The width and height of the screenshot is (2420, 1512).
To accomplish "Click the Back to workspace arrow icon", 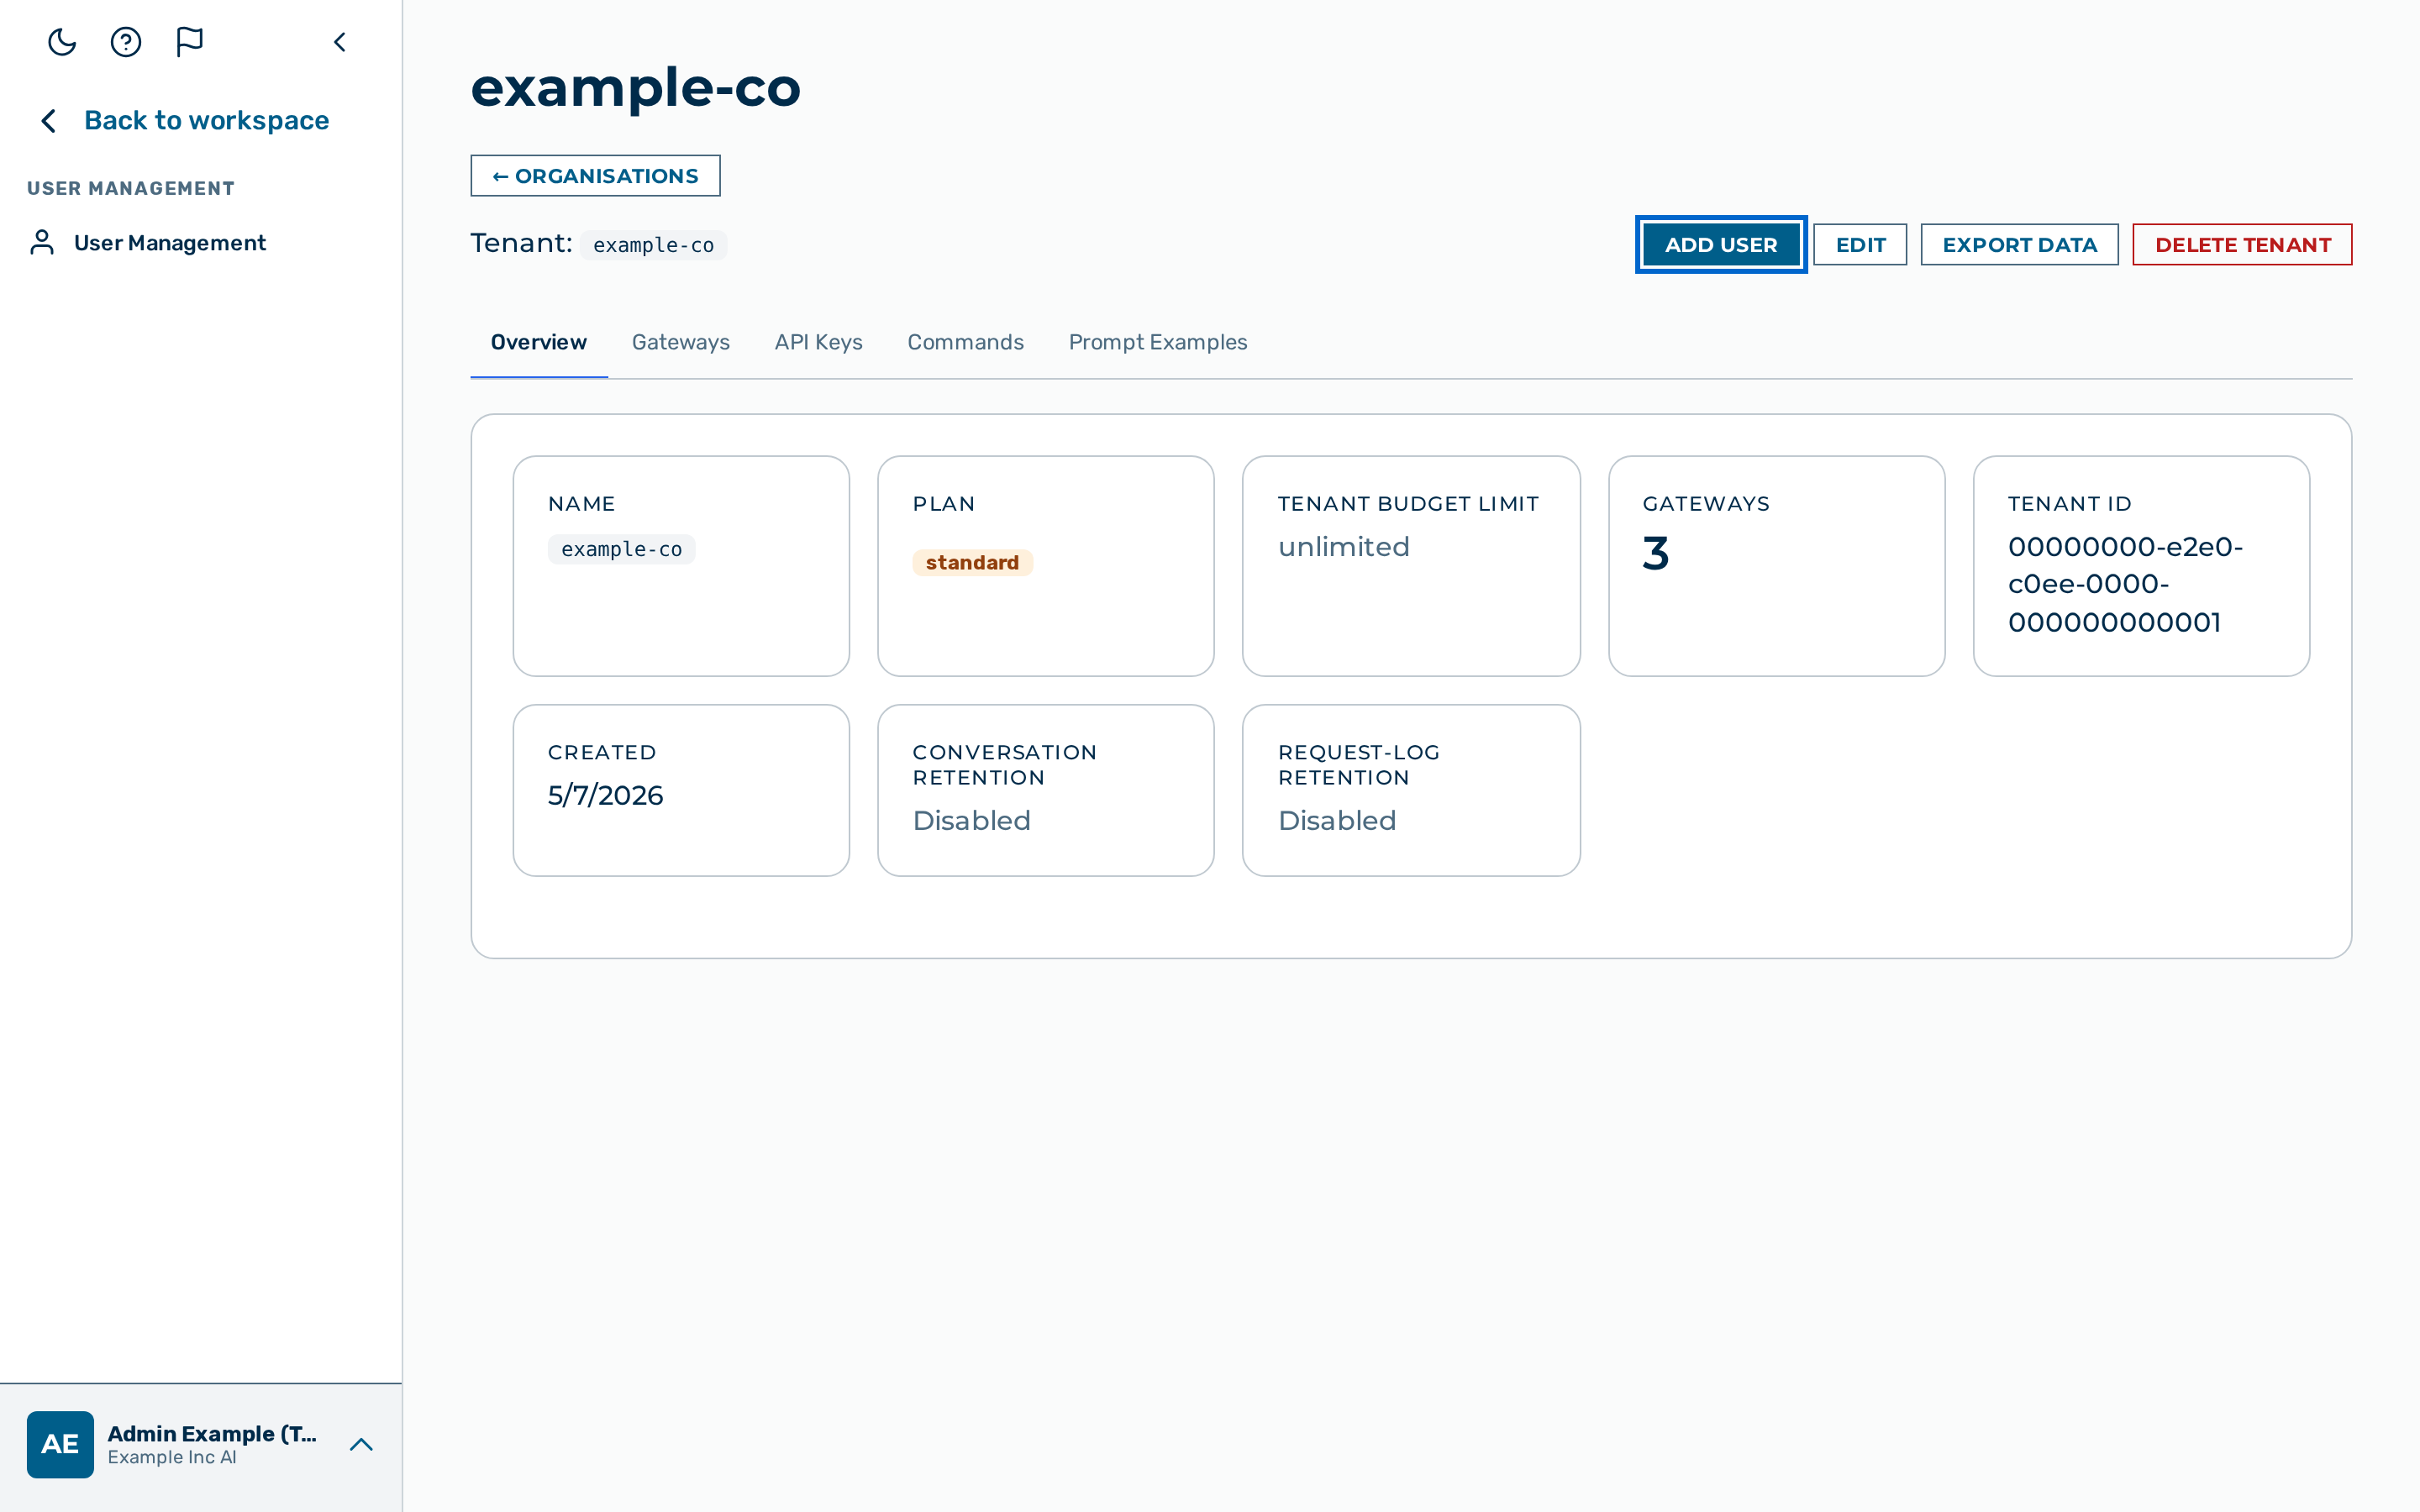I will [48, 121].
